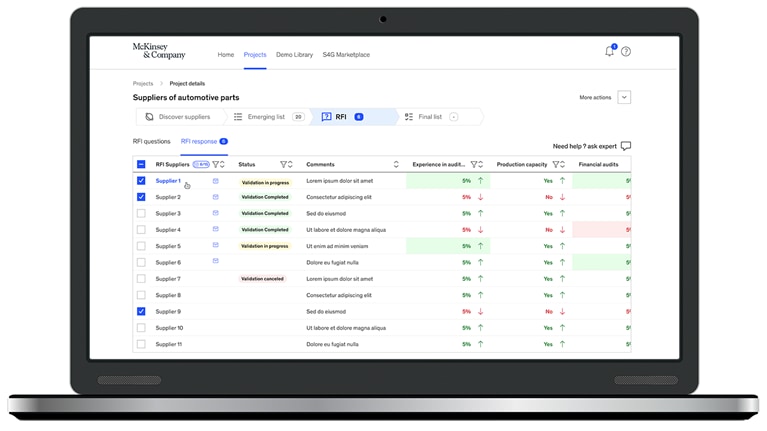Viewport: 767px width, 431px height.
Task: Filter the Production capacity column
Action: pos(555,165)
